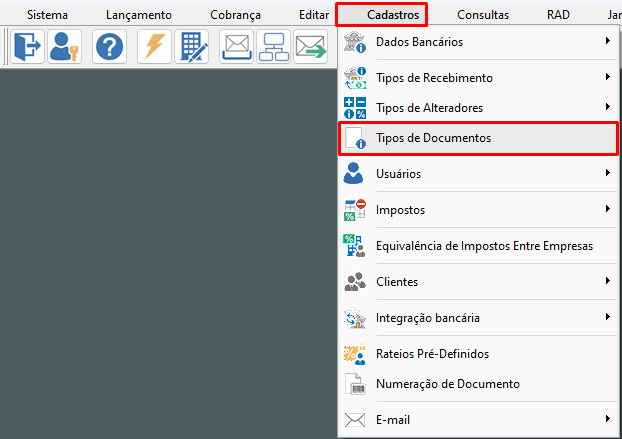Choose Clientes menu entry
Viewport: 622px width, 439px height.
click(478, 282)
